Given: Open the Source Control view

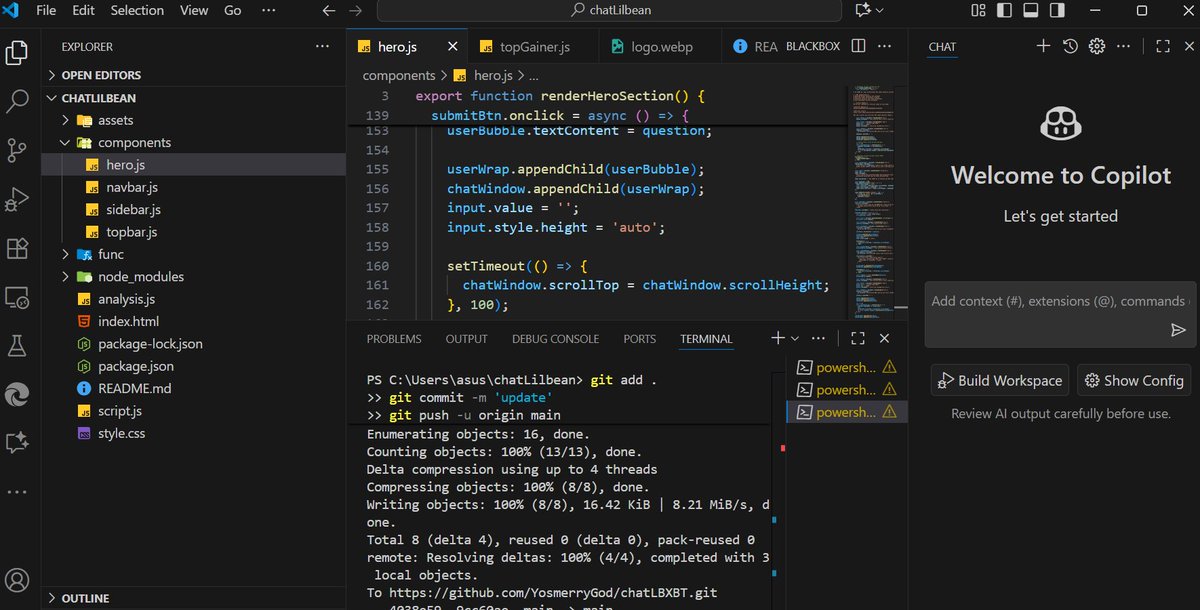Looking at the screenshot, I should tap(17, 150).
